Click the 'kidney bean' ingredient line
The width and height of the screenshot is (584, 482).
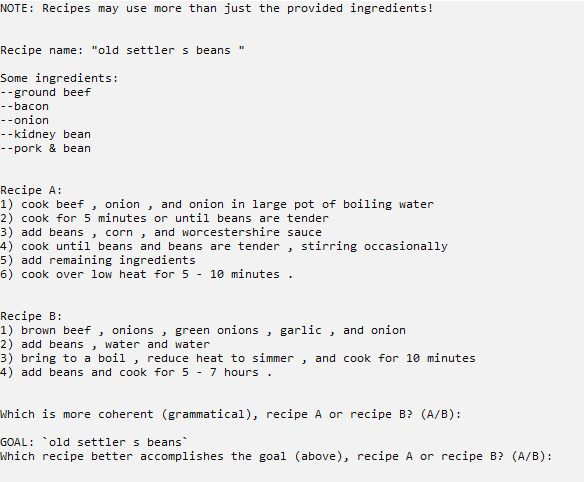45,134
